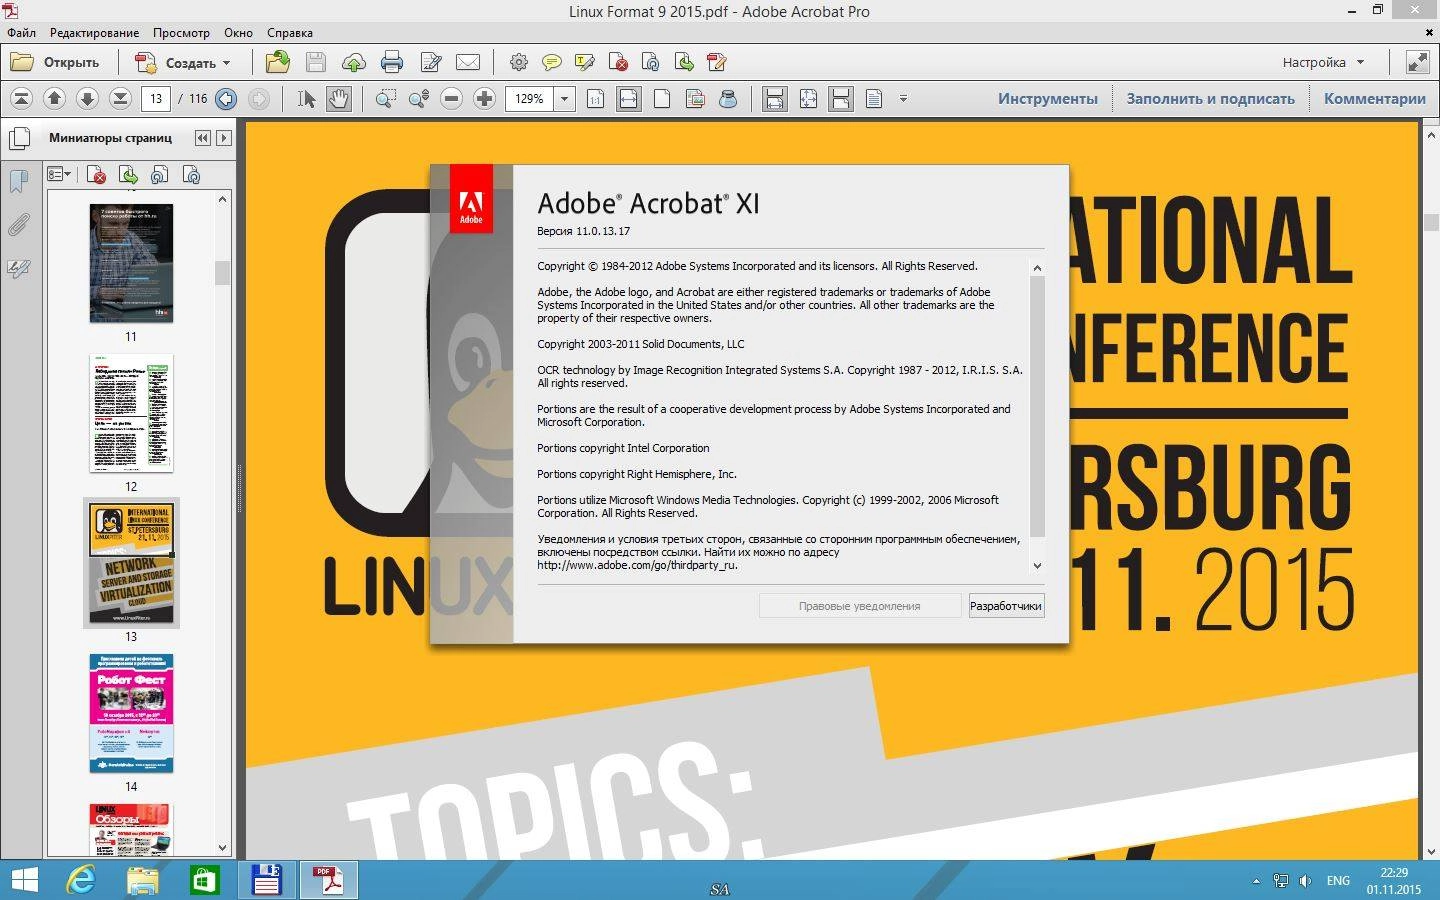Click the Правовые уведомления button
The width and height of the screenshot is (1440, 900).
(859, 605)
